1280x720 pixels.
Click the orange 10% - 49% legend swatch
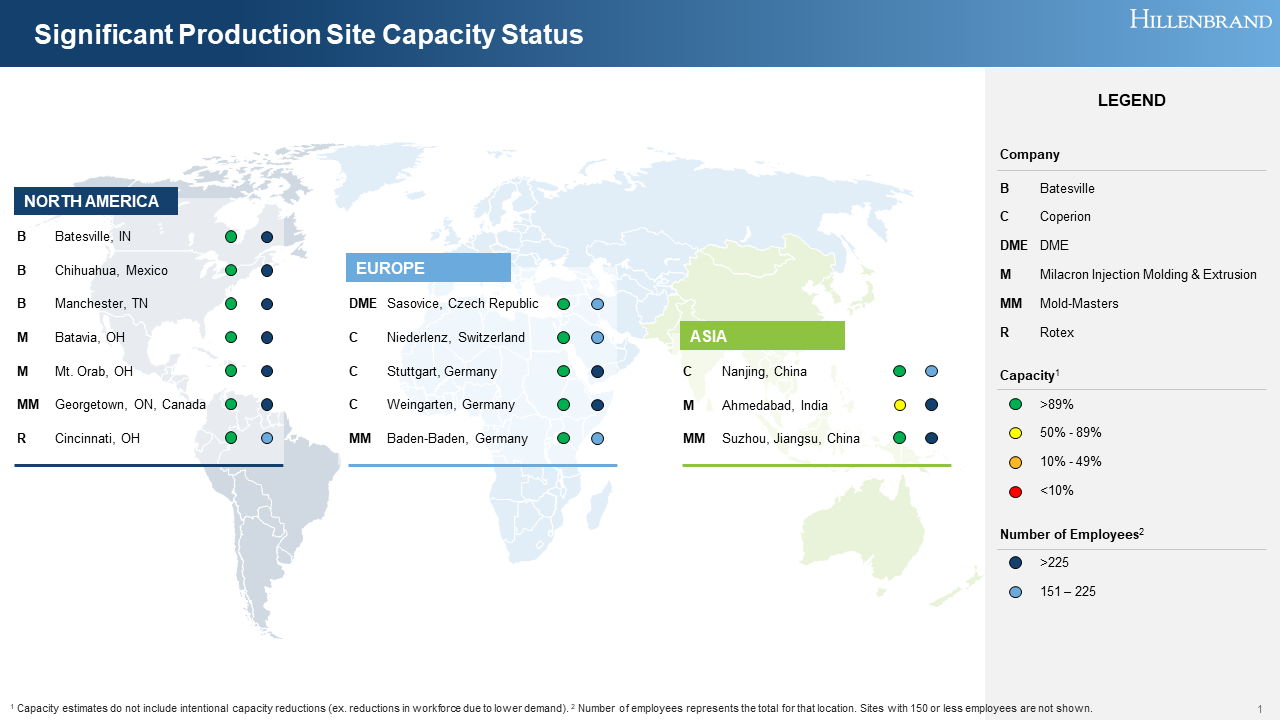(1016, 462)
